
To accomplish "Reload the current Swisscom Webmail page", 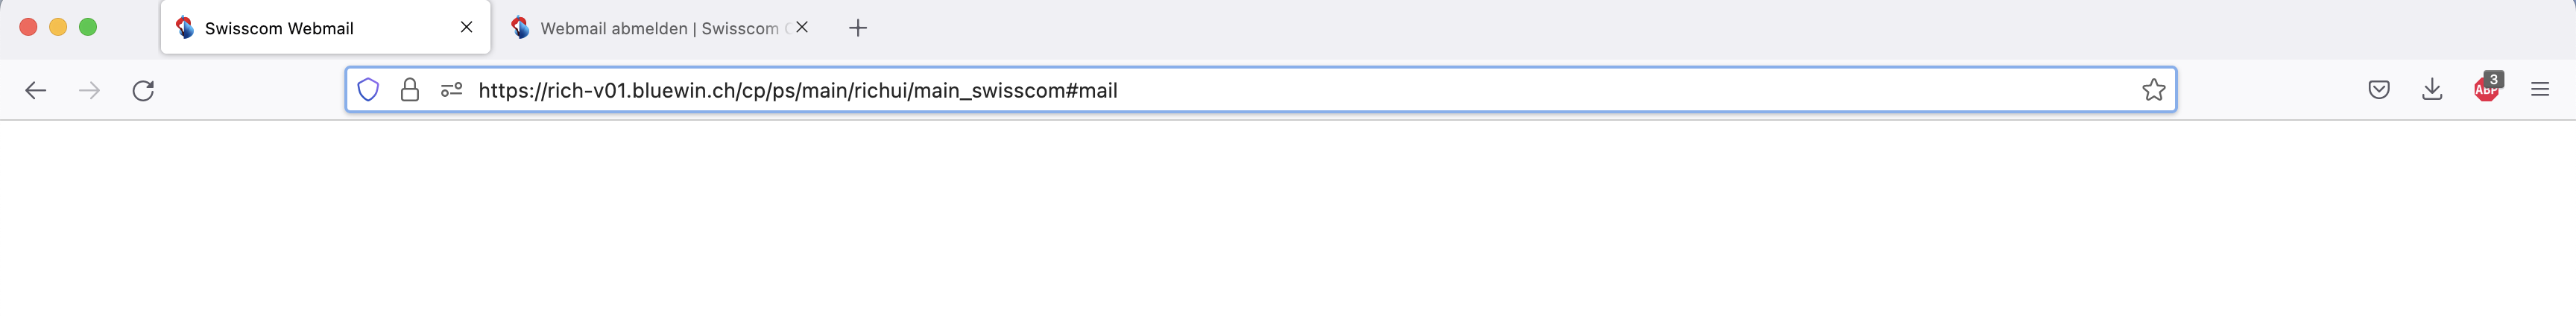I will click(x=143, y=90).
